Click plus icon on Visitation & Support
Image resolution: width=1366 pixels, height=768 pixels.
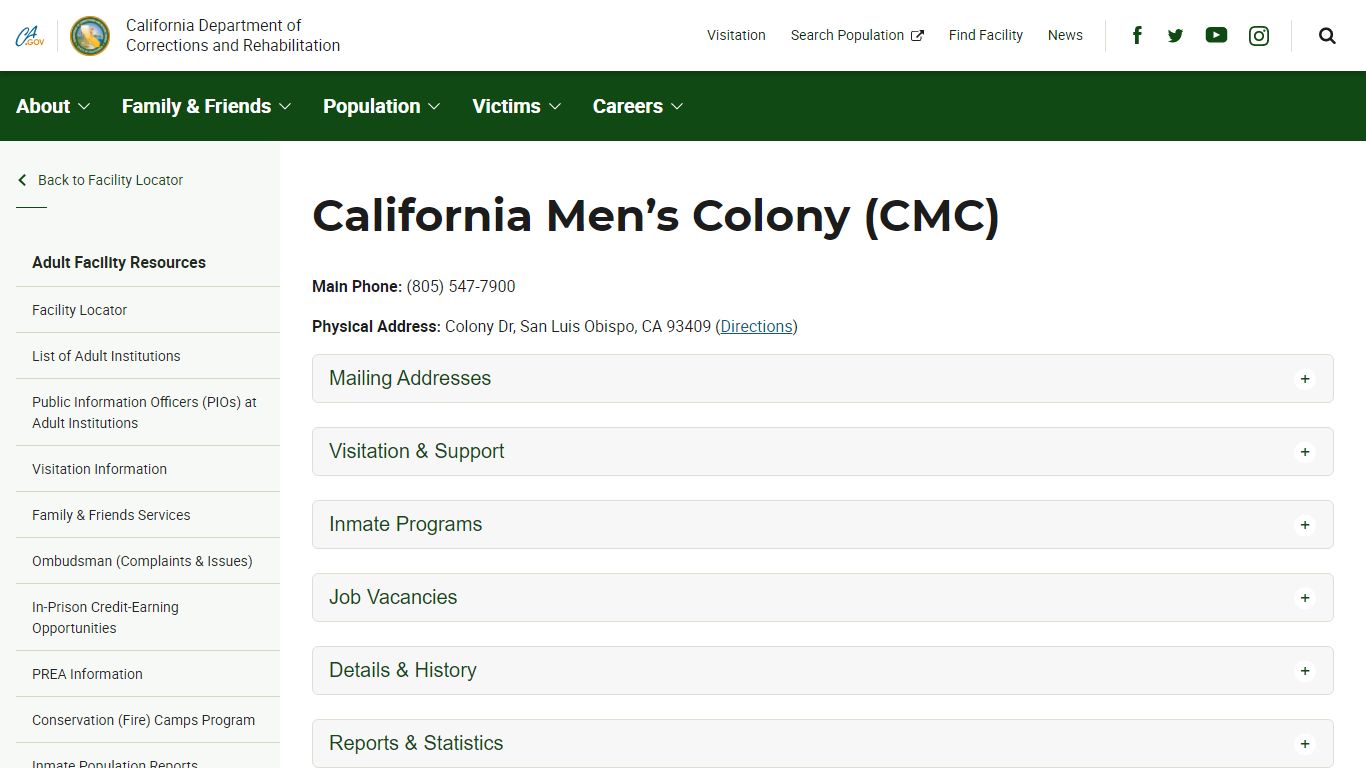[1304, 452]
